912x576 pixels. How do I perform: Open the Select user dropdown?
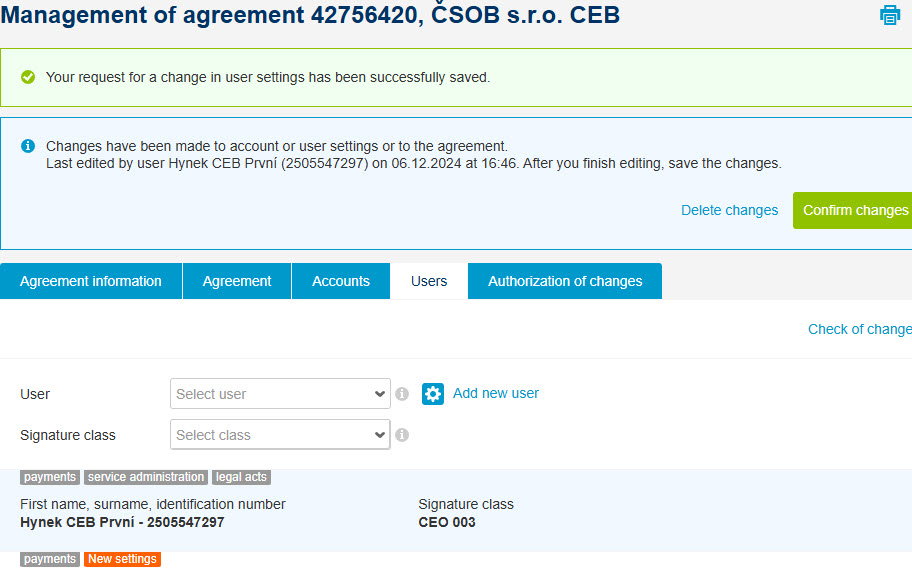click(280, 393)
